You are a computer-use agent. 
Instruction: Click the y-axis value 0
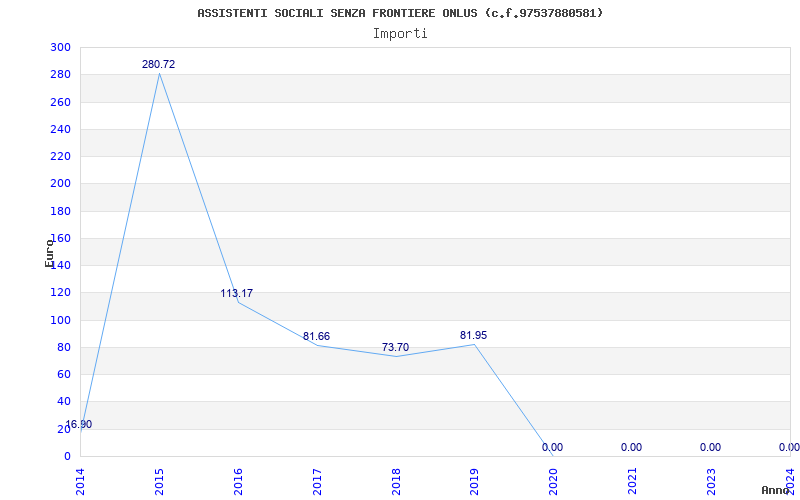pos(67,456)
